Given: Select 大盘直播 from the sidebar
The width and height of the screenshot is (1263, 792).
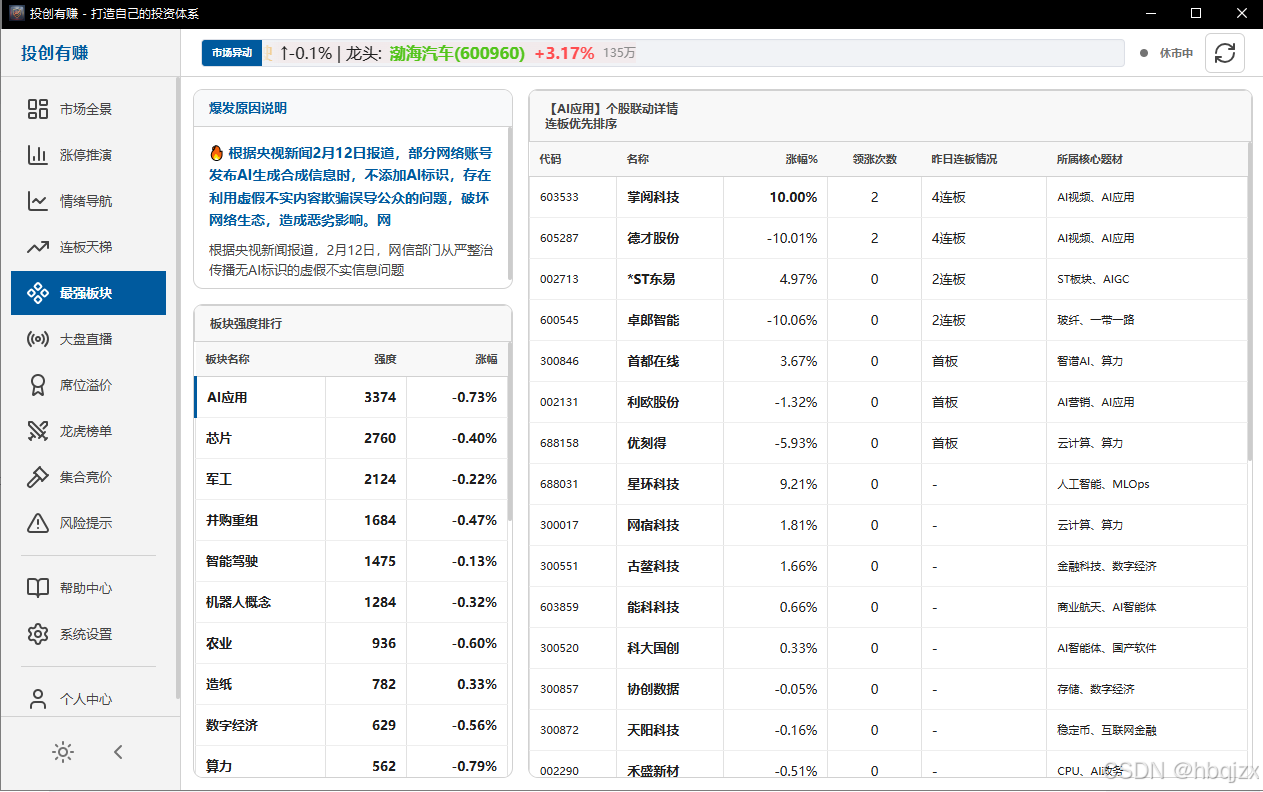Looking at the screenshot, I should coord(88,339).
